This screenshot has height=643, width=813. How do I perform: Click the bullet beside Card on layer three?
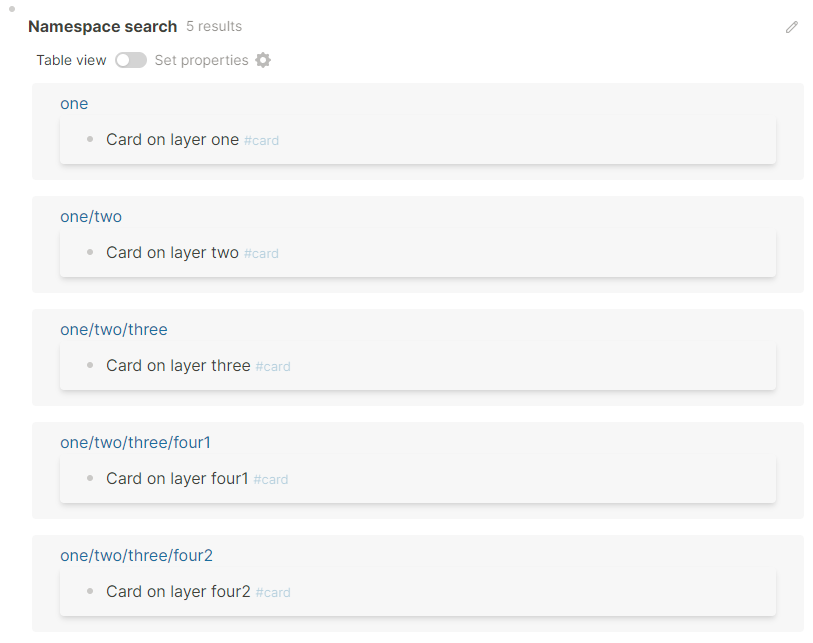coord(90,365)
